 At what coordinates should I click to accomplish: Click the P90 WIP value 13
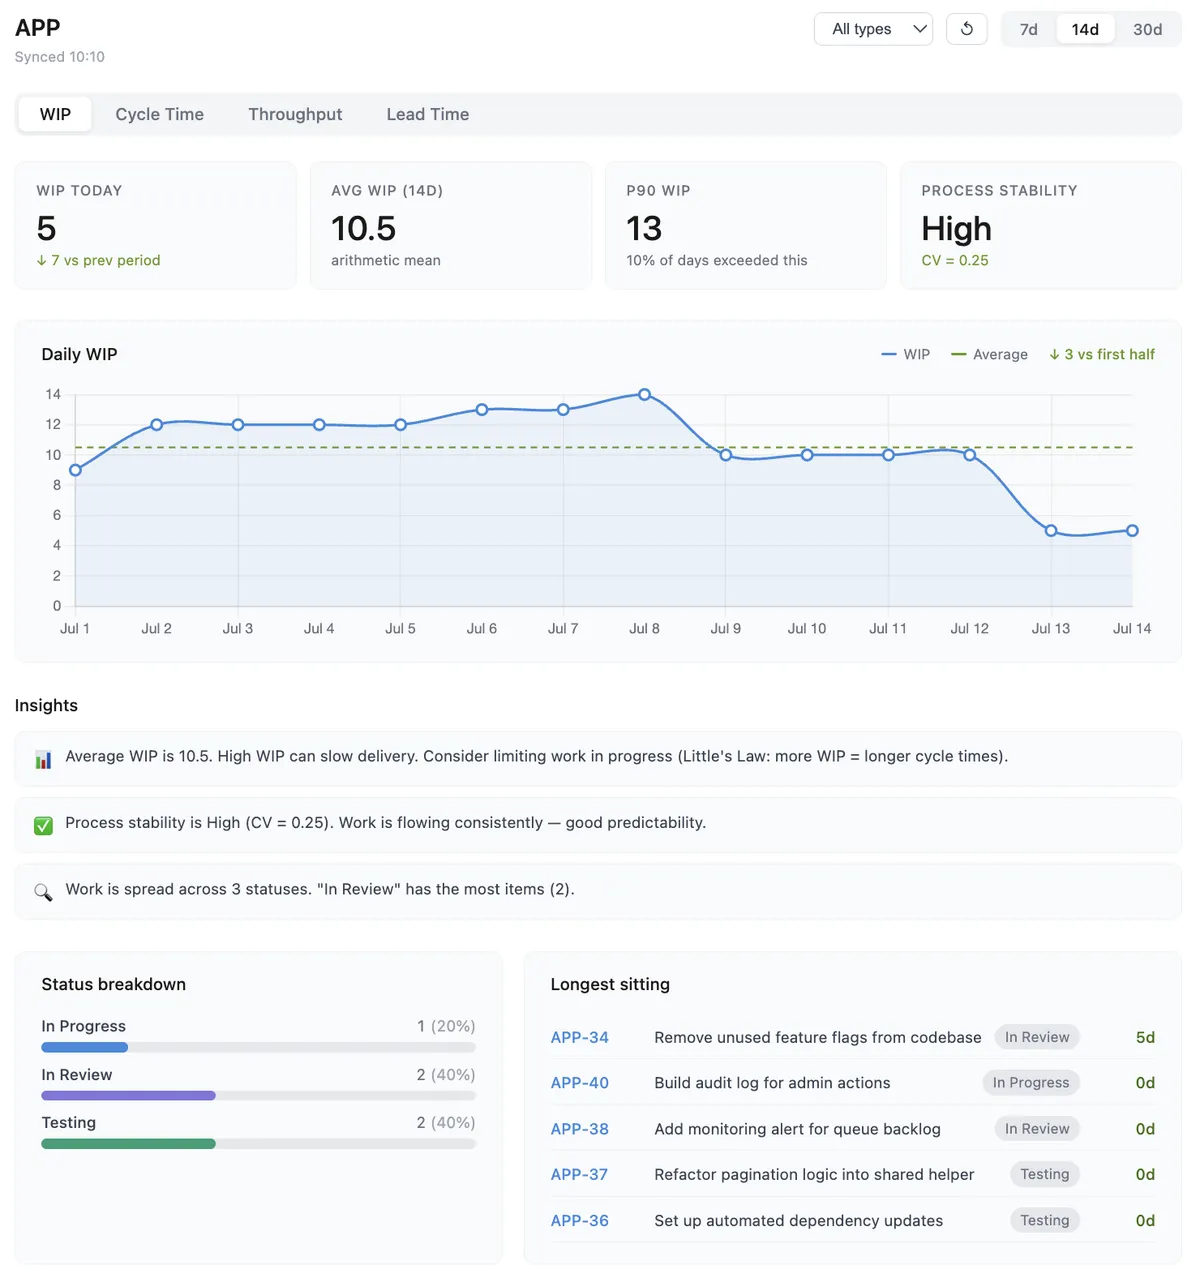coord(644,229)
